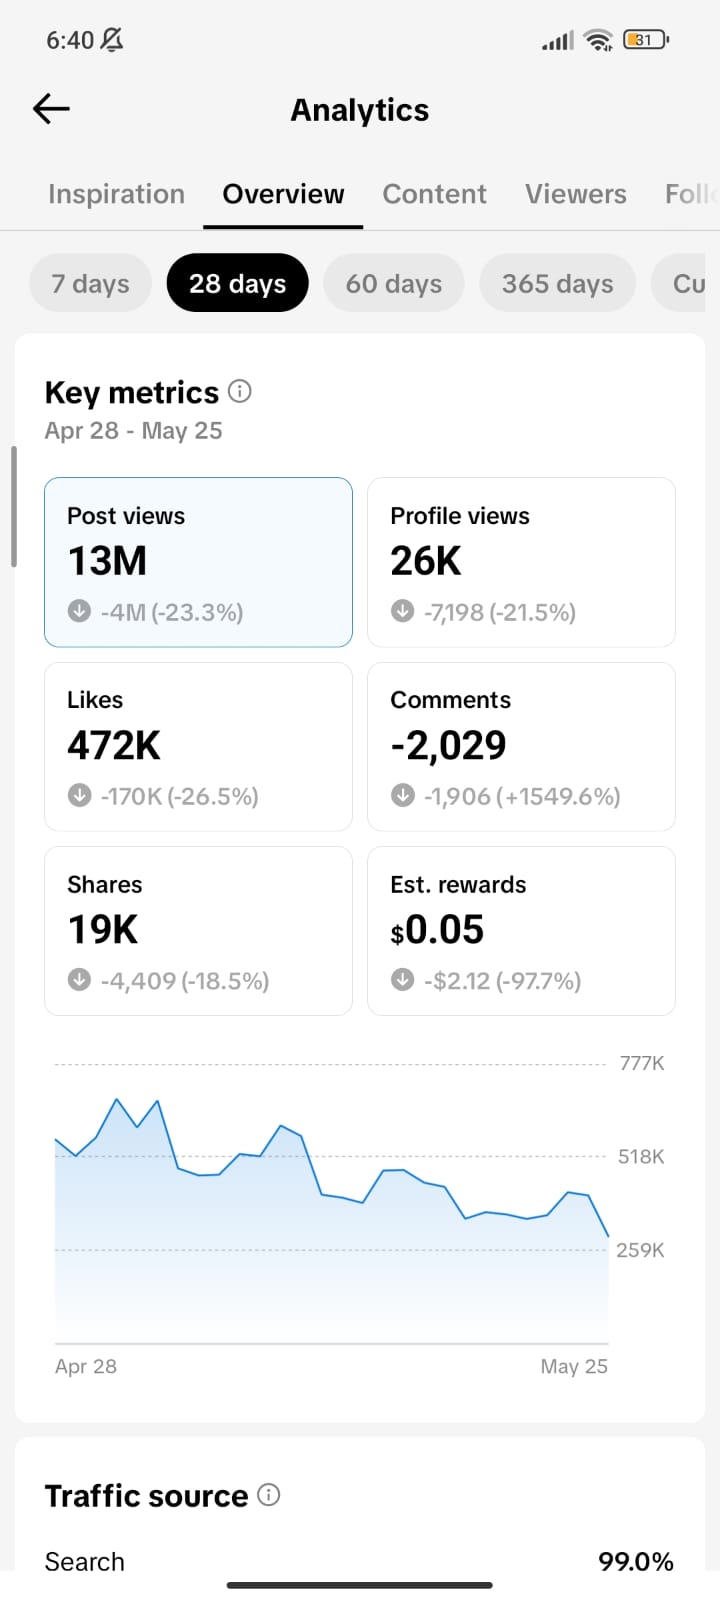This screenshot has height=1600, width=720.
Task: Tap the muted notification bell icon
Action: pyautogui.click(x=113, y=40)
